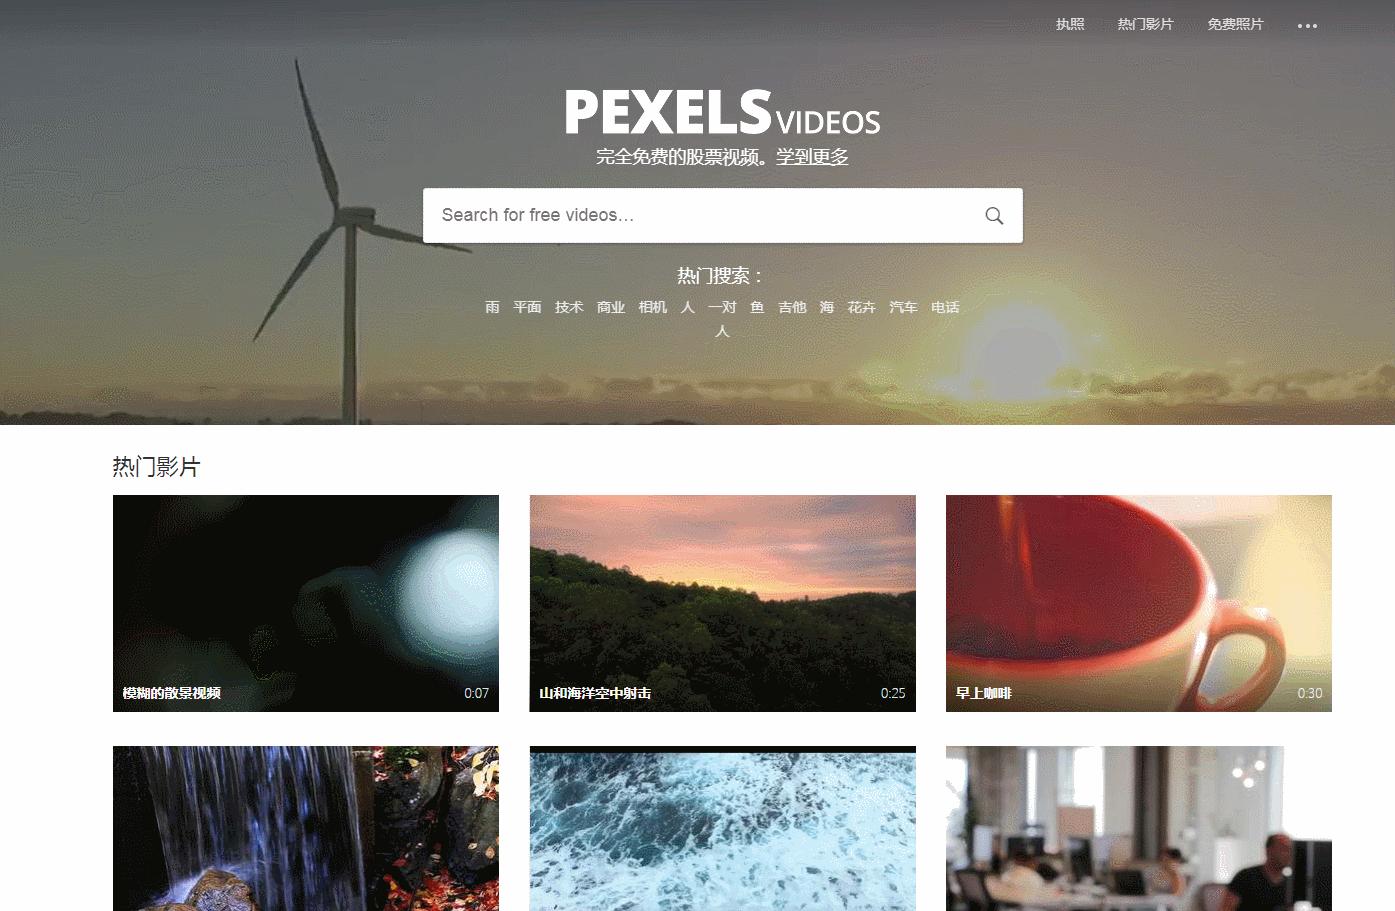Open the 山和海洋空中射击 video thumbnail

(x=722, y=603)
